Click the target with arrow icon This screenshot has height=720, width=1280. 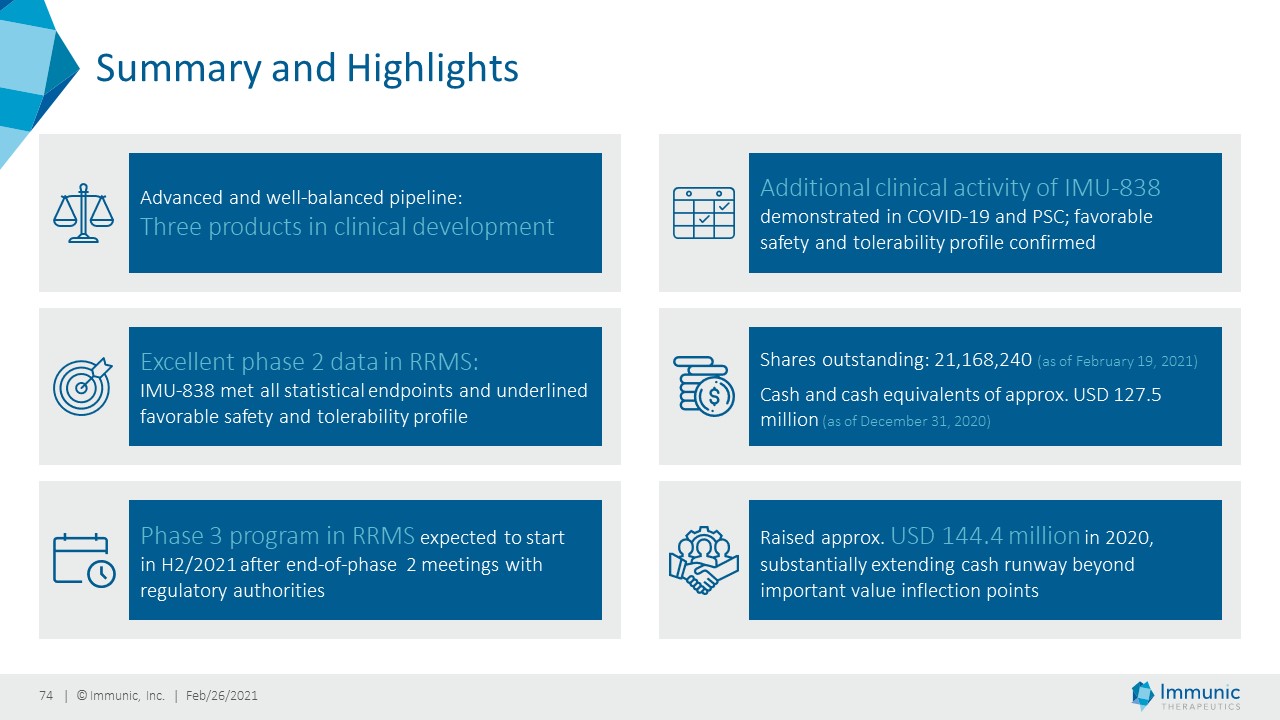(84, 386)
